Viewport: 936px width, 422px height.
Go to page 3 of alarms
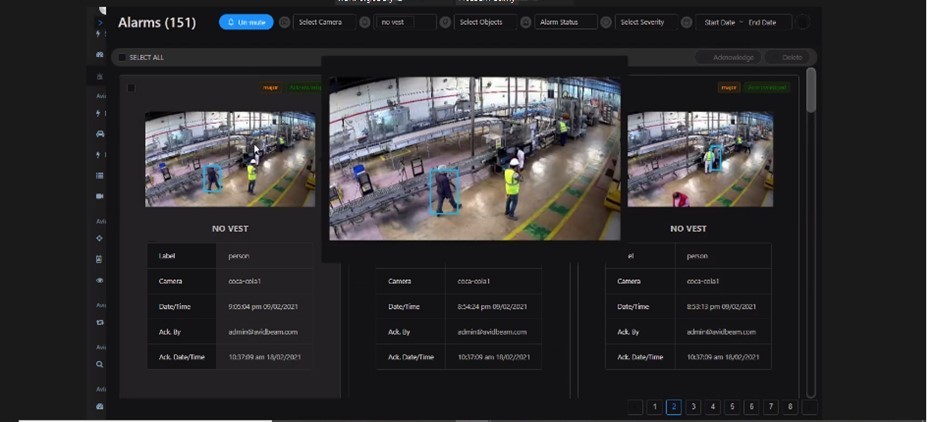693,407
